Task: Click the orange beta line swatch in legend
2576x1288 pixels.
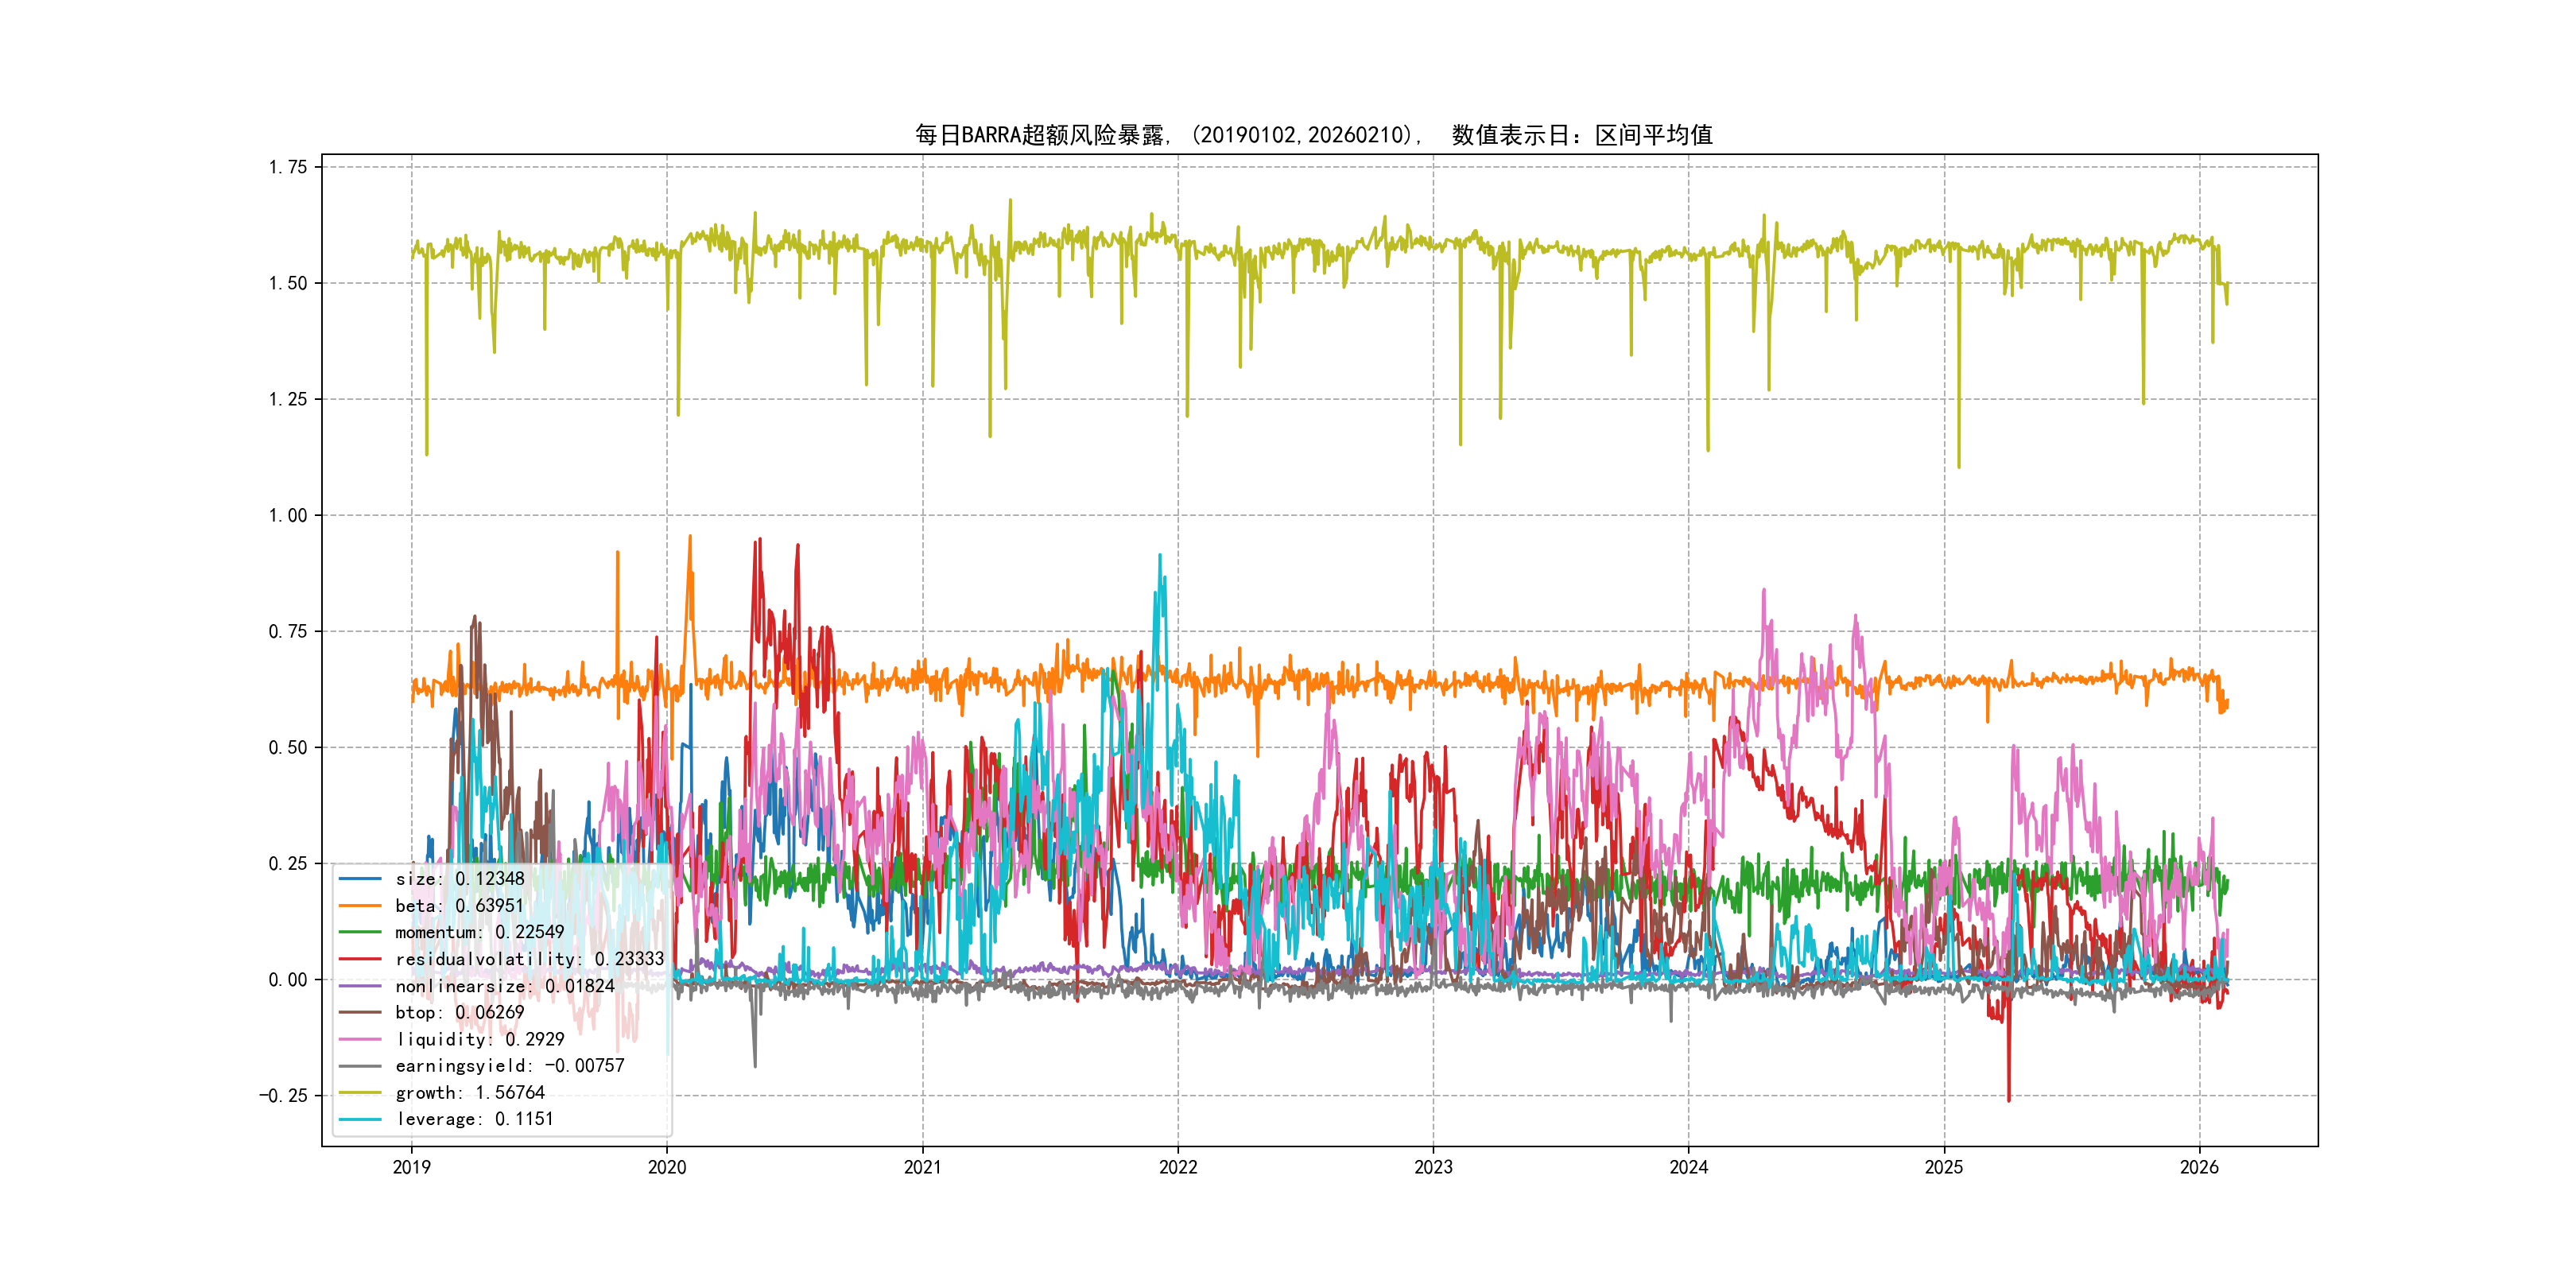Action: [360, 906]
